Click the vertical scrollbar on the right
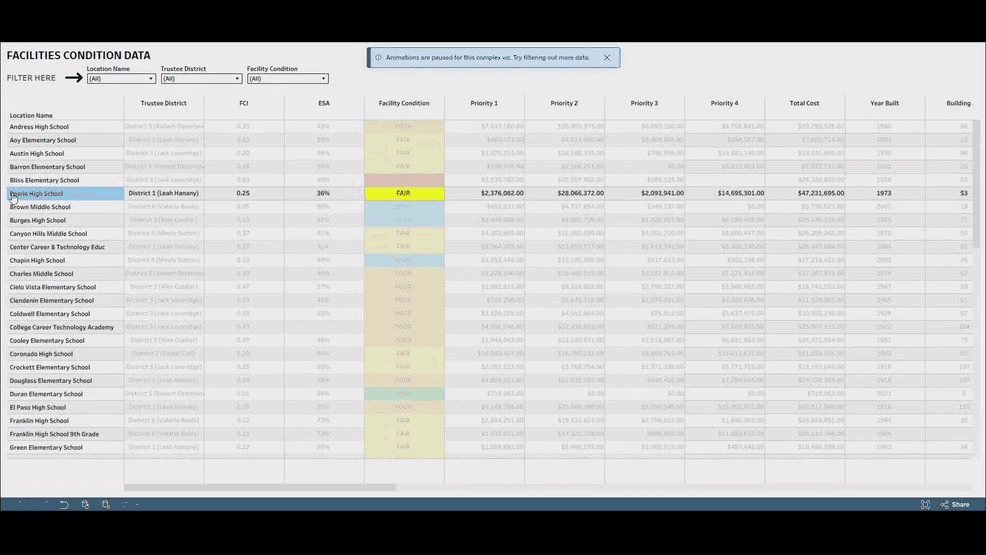The height and width of the screenshot is (555, 986). [x=976, y=184]
